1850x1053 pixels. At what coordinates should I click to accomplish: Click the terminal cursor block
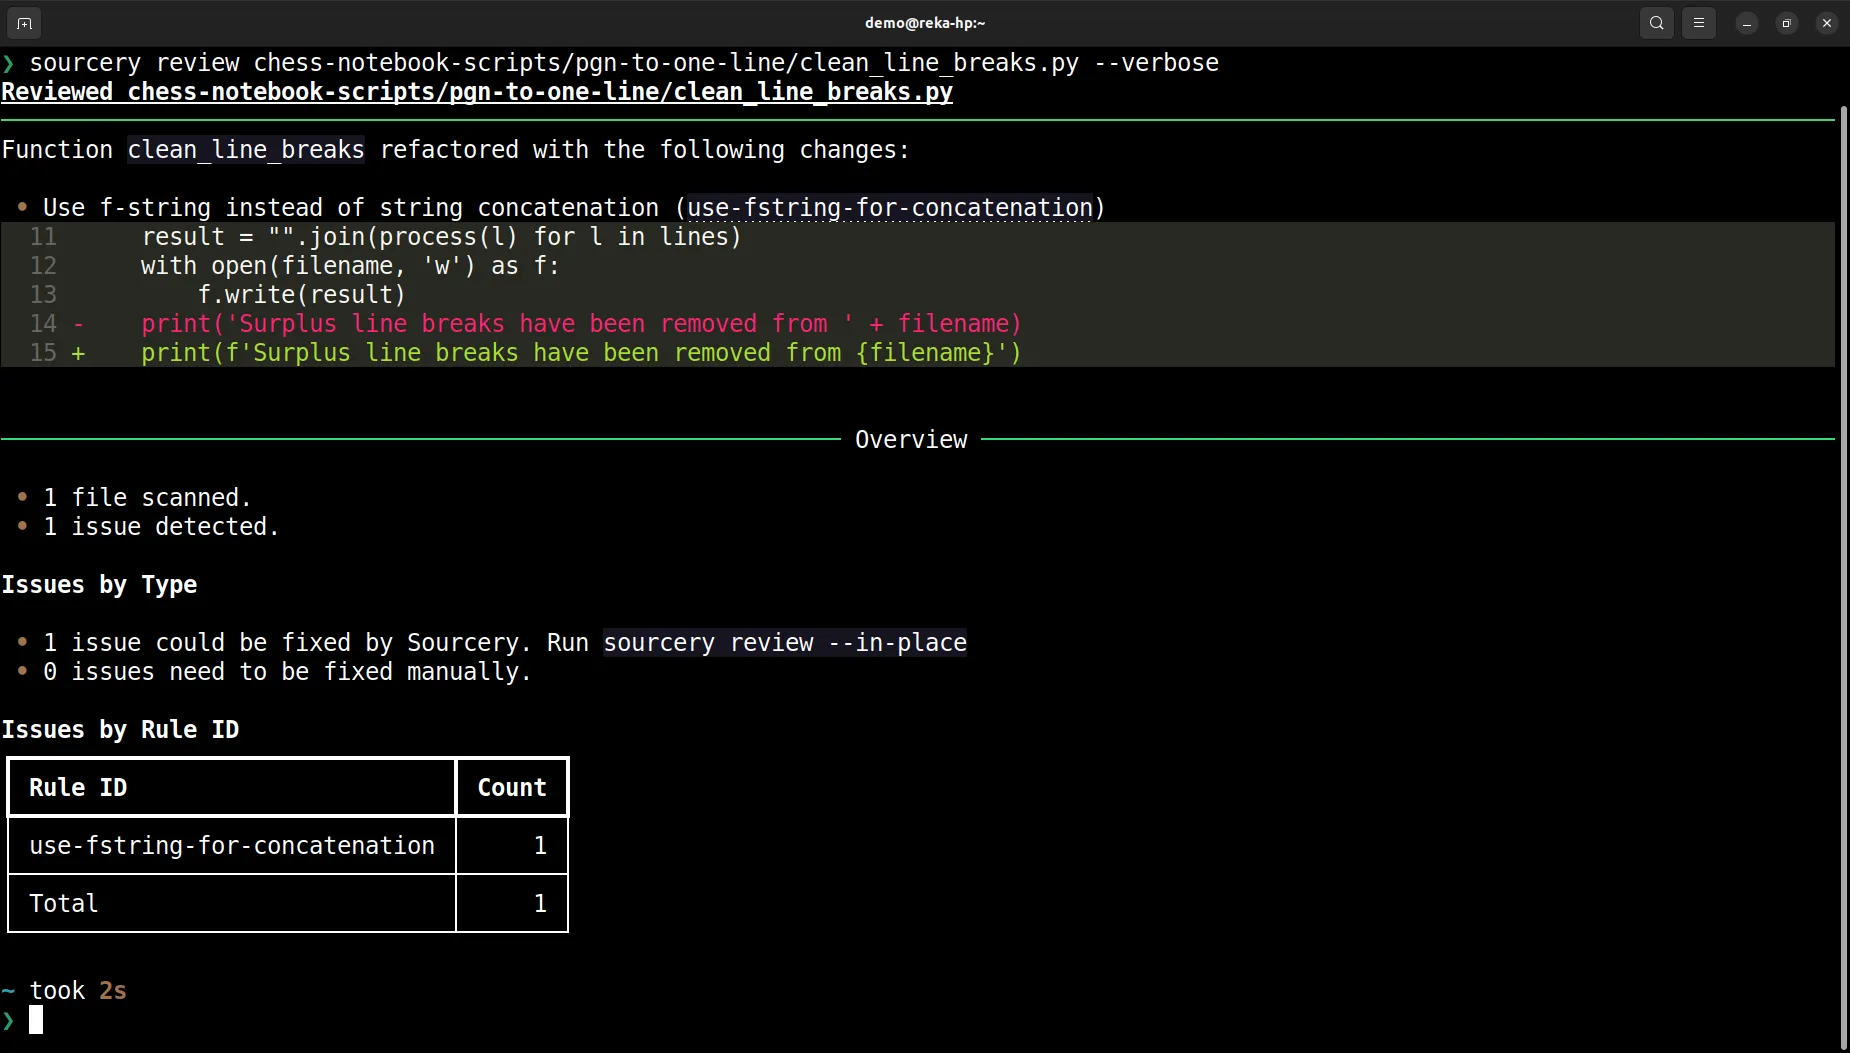(x=38, y=1021)
